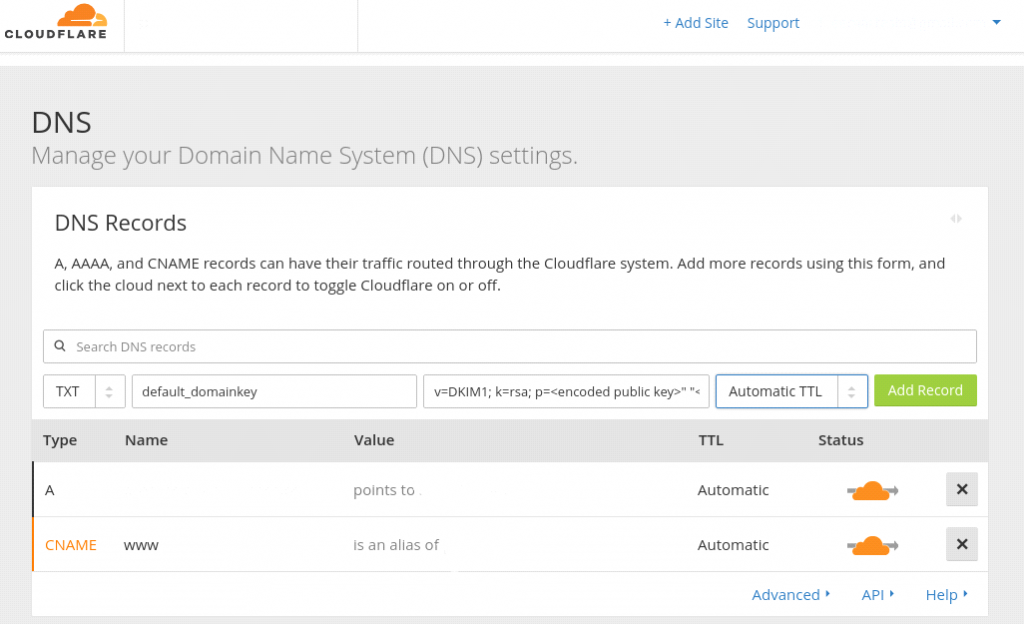1024x624 pixels.
Task: Expand the Help section
Action: pos(946,595)
